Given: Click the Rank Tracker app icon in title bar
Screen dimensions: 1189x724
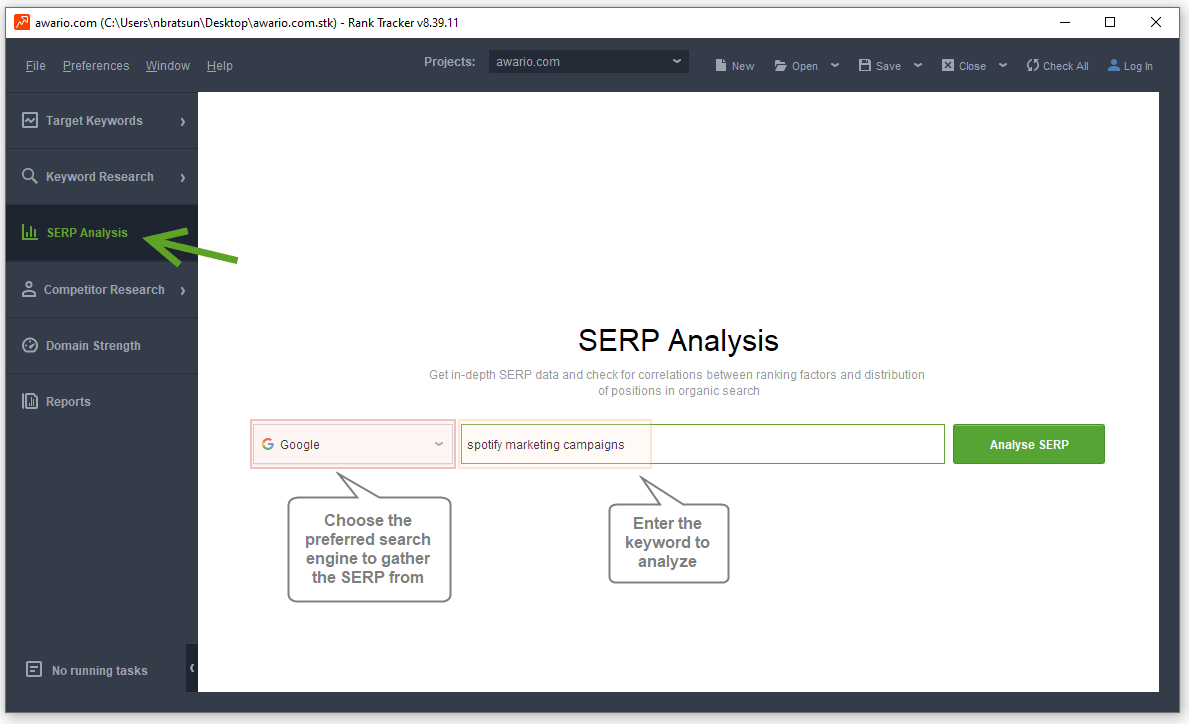Looking at the screenshot, I should pos(22,22).
